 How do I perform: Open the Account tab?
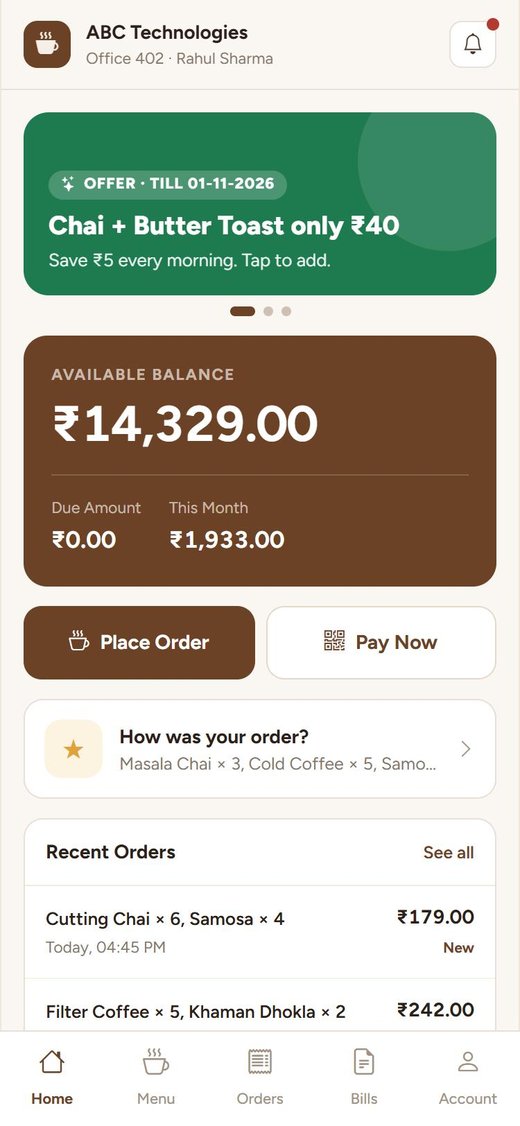pyautogui.click(x=468, y=1077)
